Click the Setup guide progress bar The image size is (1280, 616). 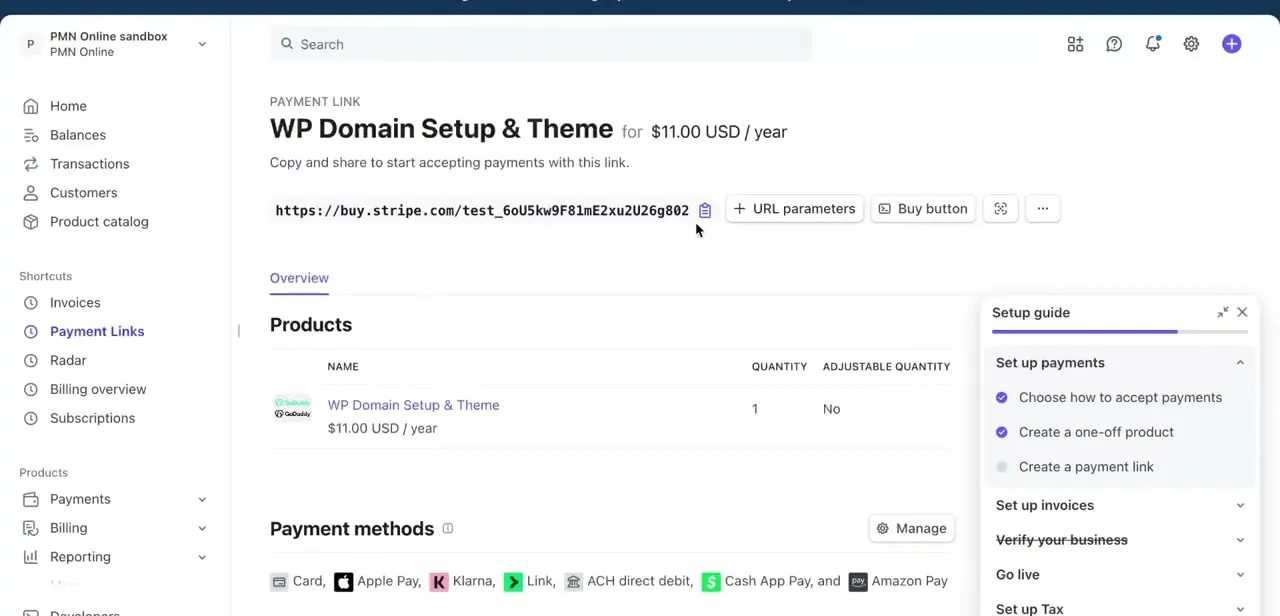pos(1120,331)
